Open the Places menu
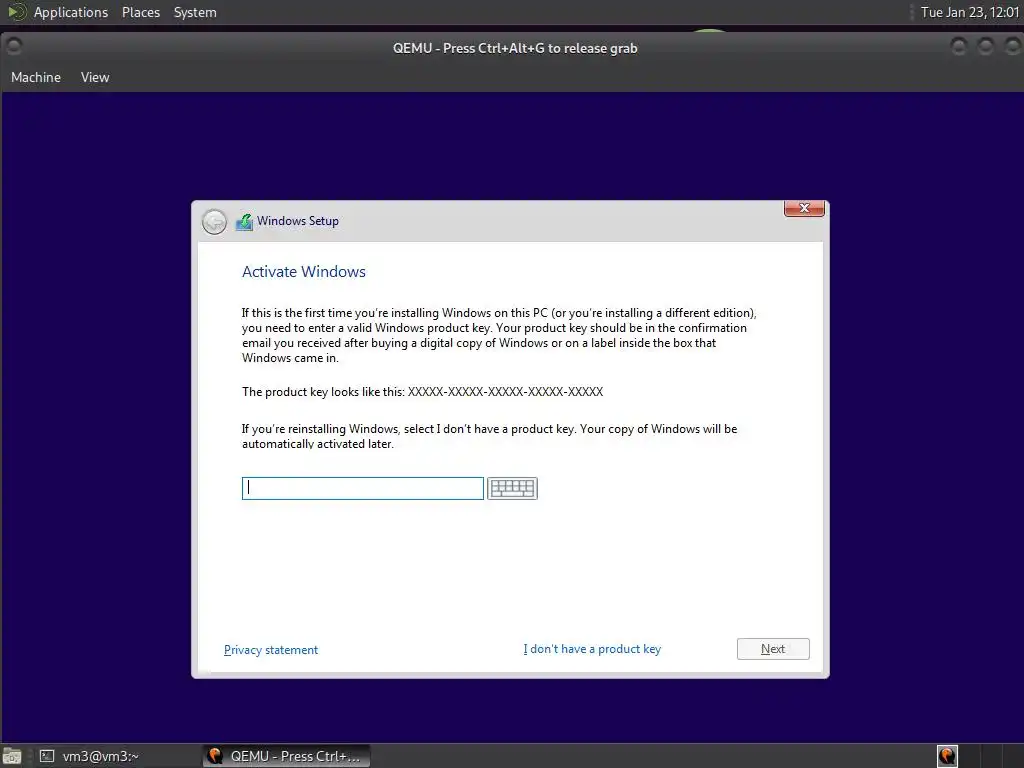 [140, 12]
